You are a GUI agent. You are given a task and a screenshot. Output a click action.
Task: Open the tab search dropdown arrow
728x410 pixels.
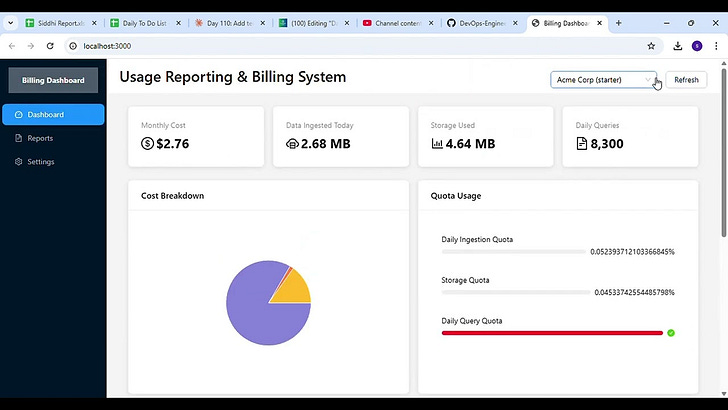[x=10, y=23]
